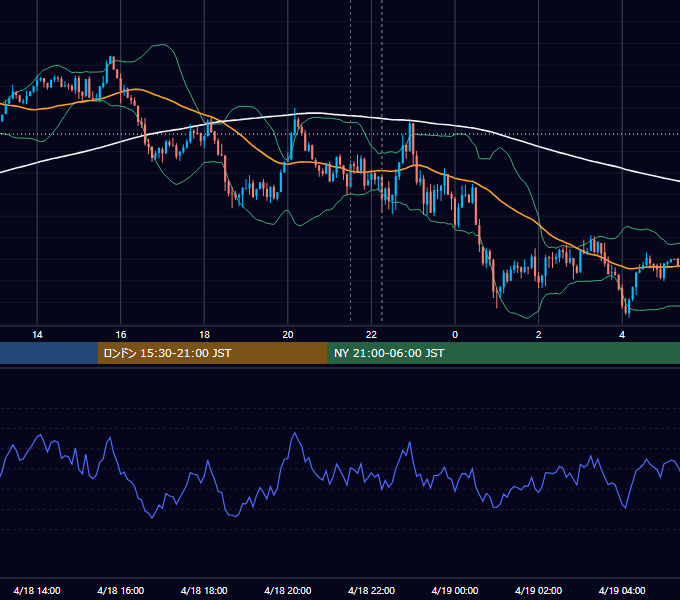
Task: Click the 4/19 00:00 indicator axis label
Action: pyautogui.click(x=455, y=590)
